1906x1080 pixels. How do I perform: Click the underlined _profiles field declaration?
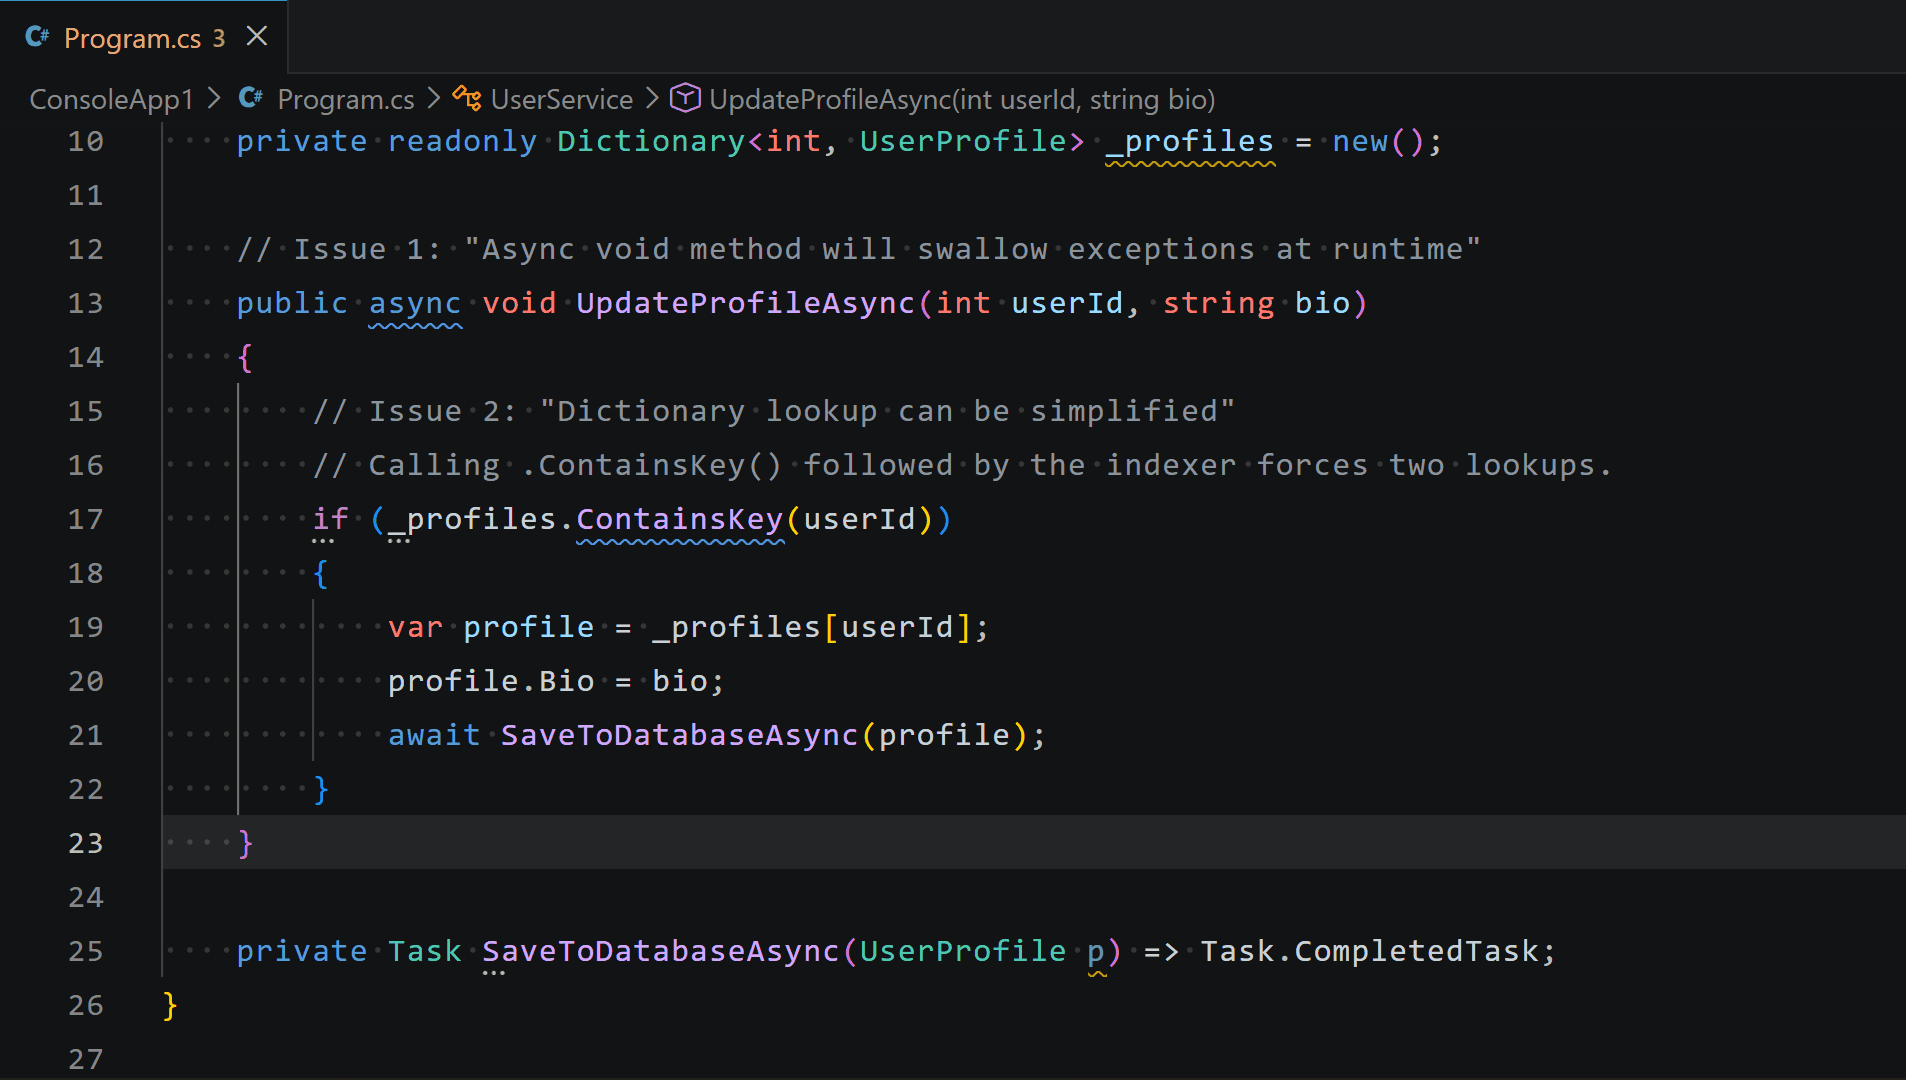[1190, 141]
